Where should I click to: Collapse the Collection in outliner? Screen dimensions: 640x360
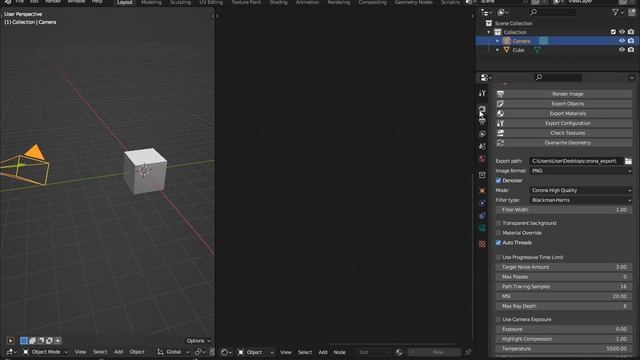click(x=489, y=32)
